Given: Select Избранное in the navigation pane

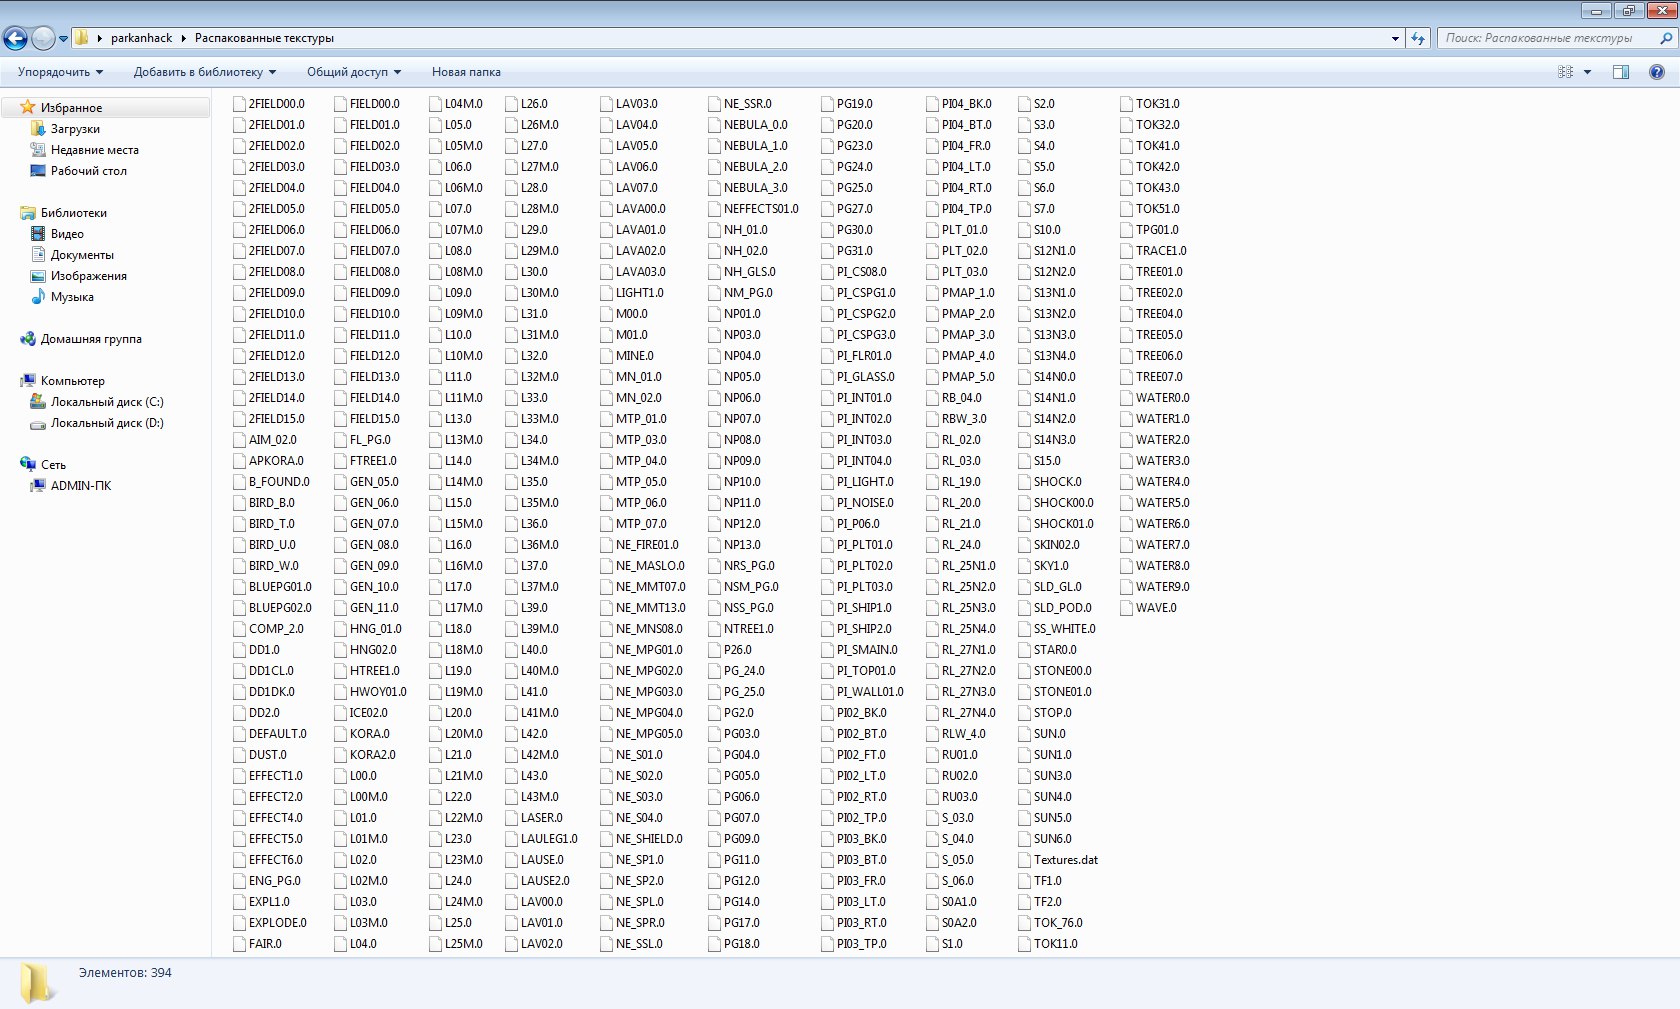Looking at the screenshot, I should [x=71, y=108].
